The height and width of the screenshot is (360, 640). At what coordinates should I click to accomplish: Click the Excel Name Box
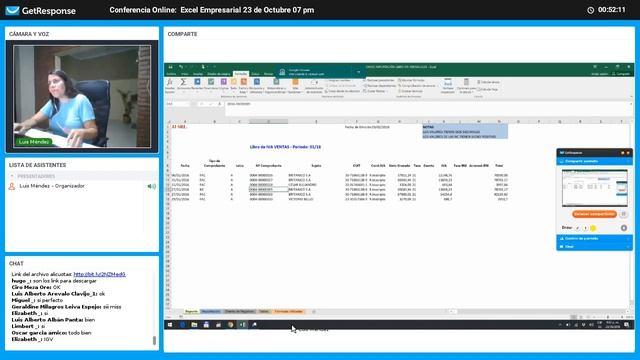tap(178, 104)
